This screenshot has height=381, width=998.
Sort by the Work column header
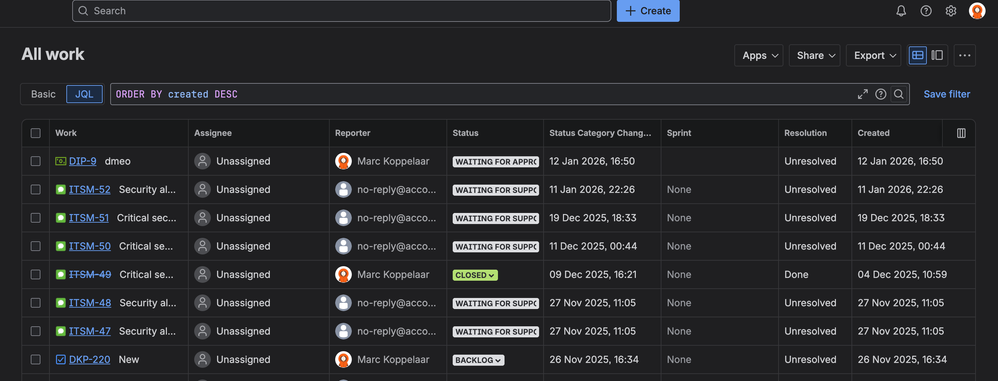pyautogui.click(x=66, y=133)
